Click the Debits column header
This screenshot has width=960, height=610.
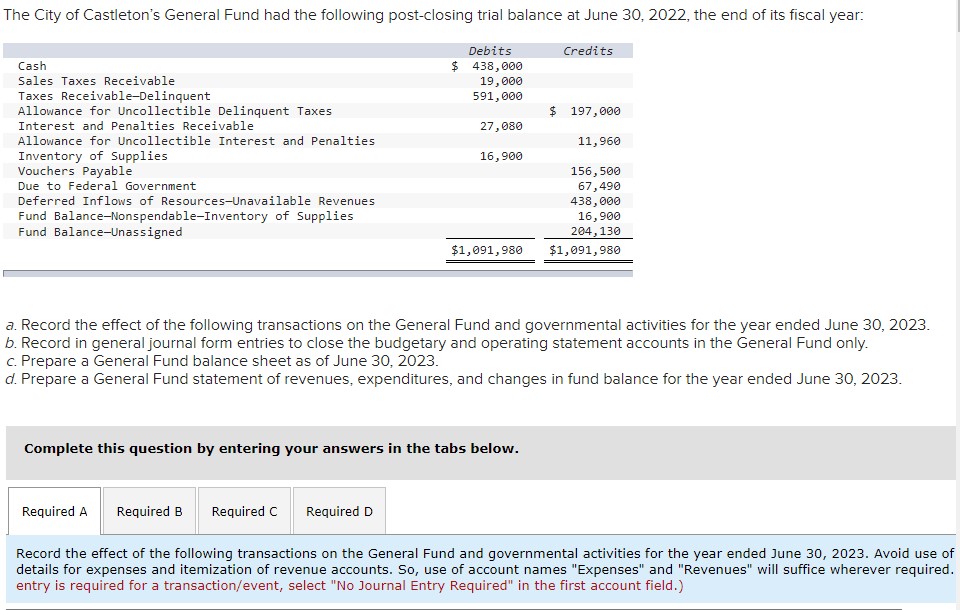(490, 51)
